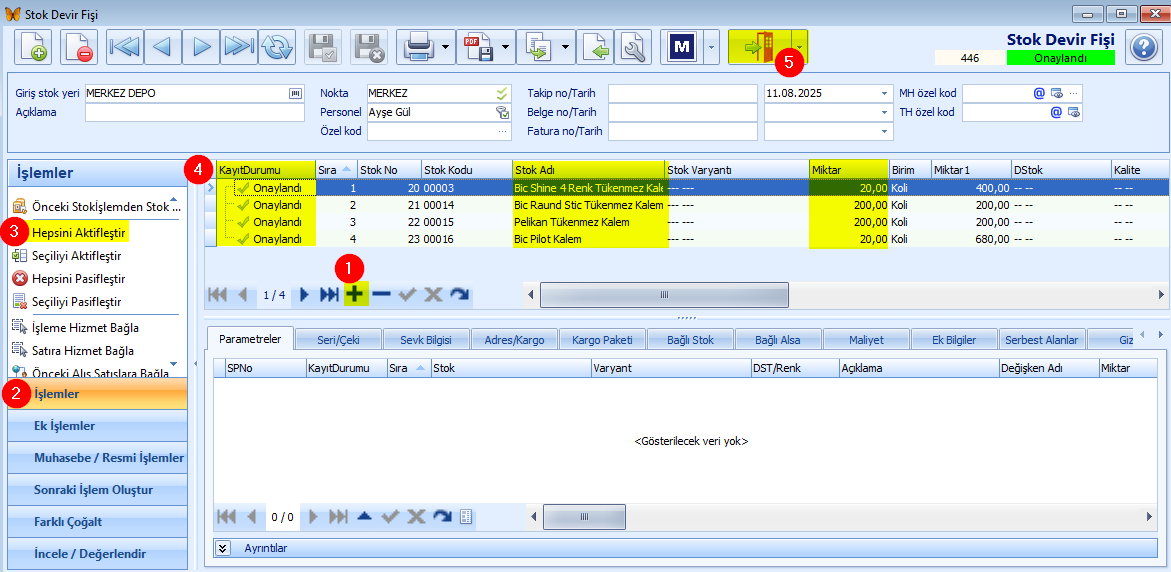
Task: Select the Pelikan Tükenmez Kalem row
Action: [588, 222]
